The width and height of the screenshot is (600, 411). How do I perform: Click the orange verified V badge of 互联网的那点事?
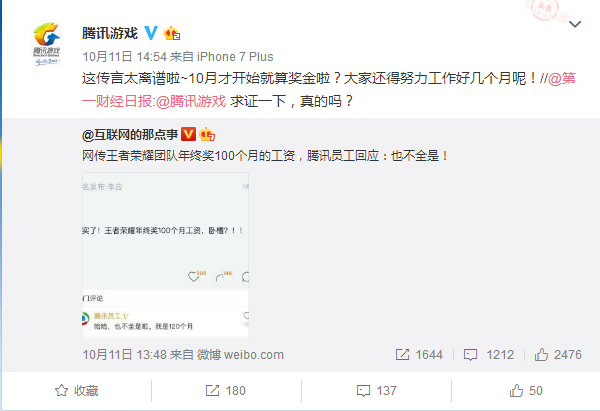pos(188,134)
